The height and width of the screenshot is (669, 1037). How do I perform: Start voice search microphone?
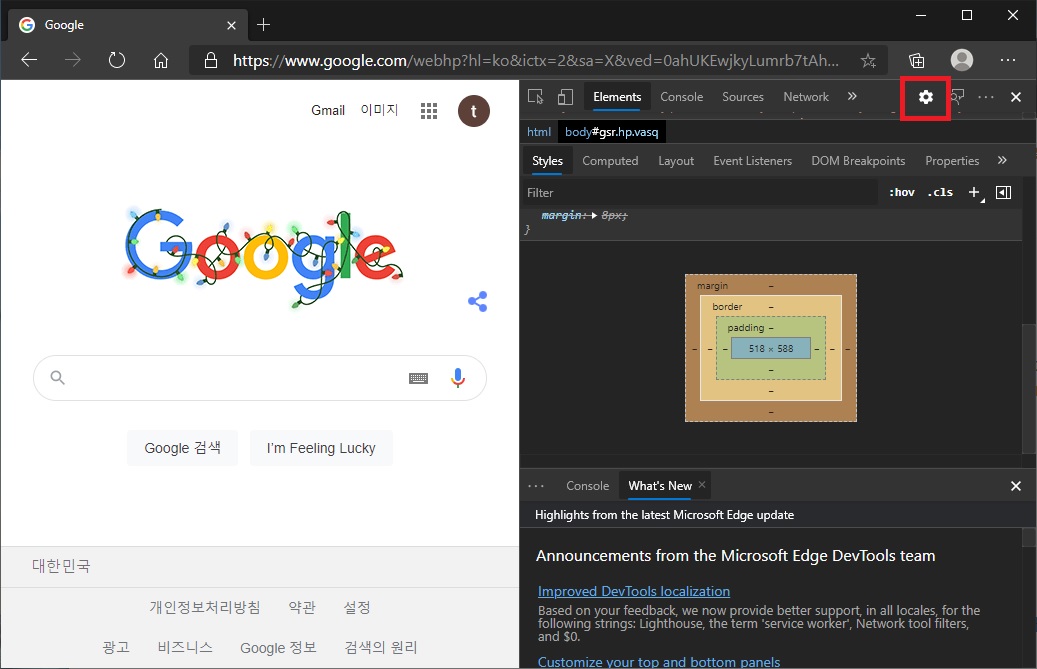(457, 378)
